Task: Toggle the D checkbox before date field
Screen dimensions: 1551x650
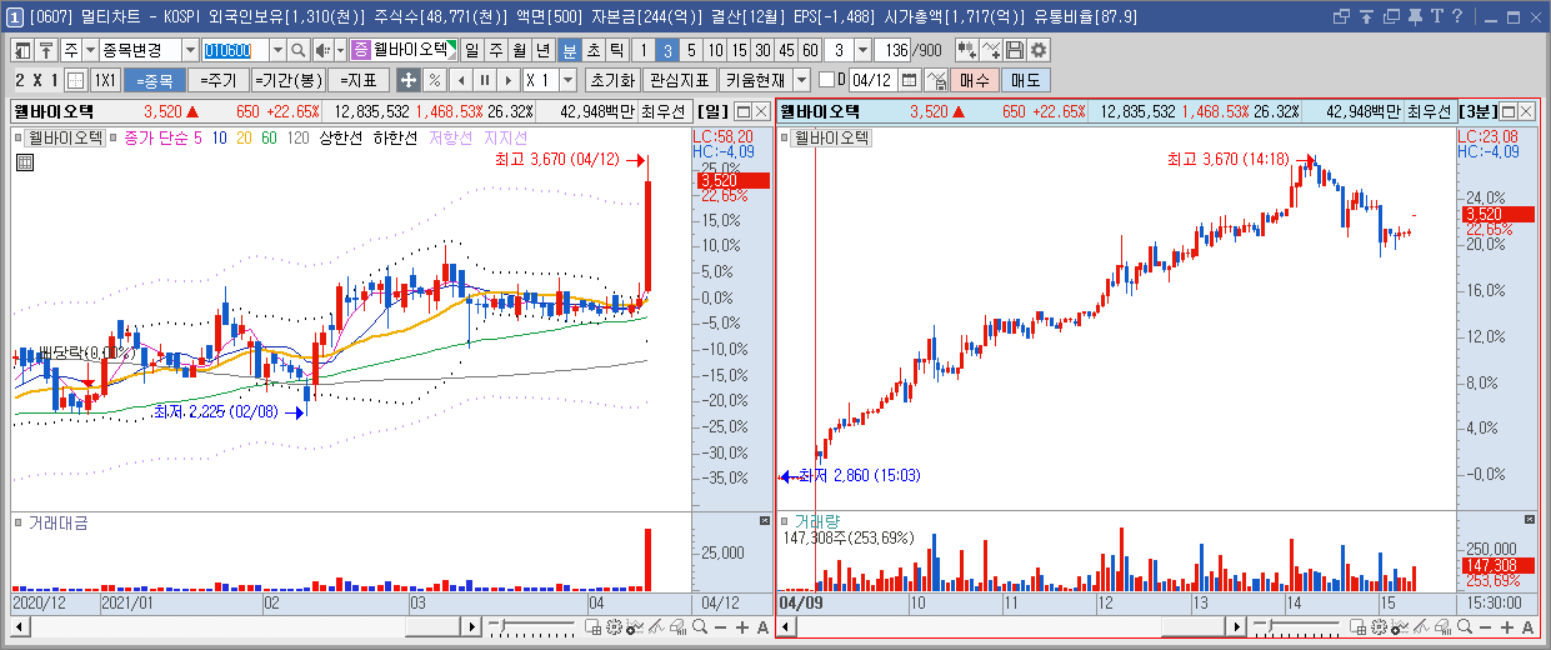Action: click(x=826, y=80)
